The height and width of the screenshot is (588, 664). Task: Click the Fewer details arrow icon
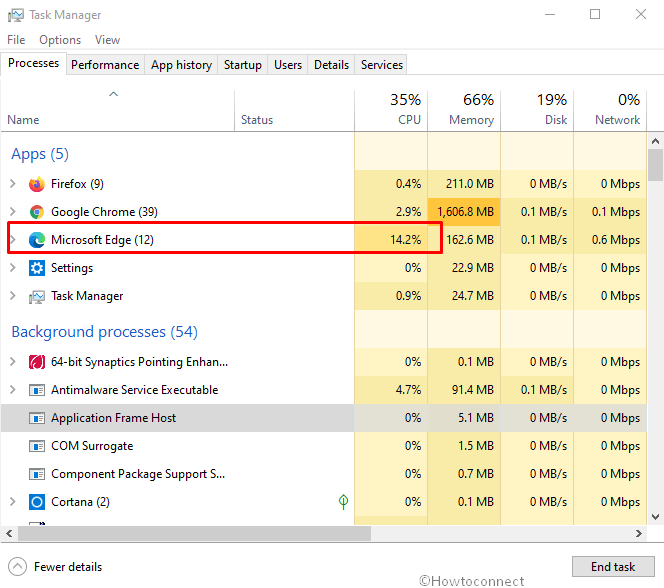coord(17,567)
